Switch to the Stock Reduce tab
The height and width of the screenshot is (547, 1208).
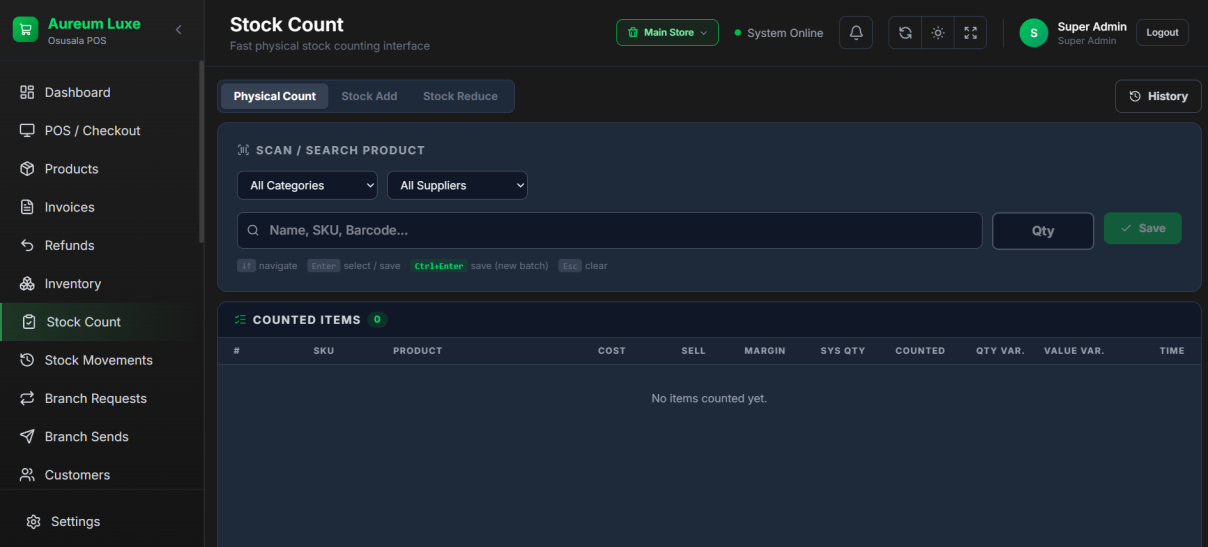coord(460,96)
